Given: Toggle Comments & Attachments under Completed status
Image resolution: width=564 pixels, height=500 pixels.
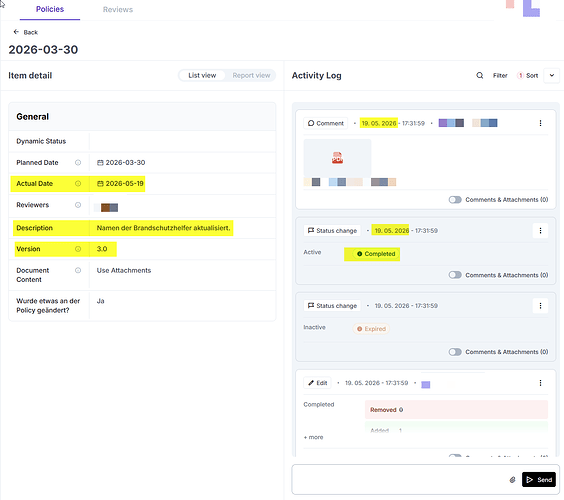Looking at the screenshot, I should (455, 275).
